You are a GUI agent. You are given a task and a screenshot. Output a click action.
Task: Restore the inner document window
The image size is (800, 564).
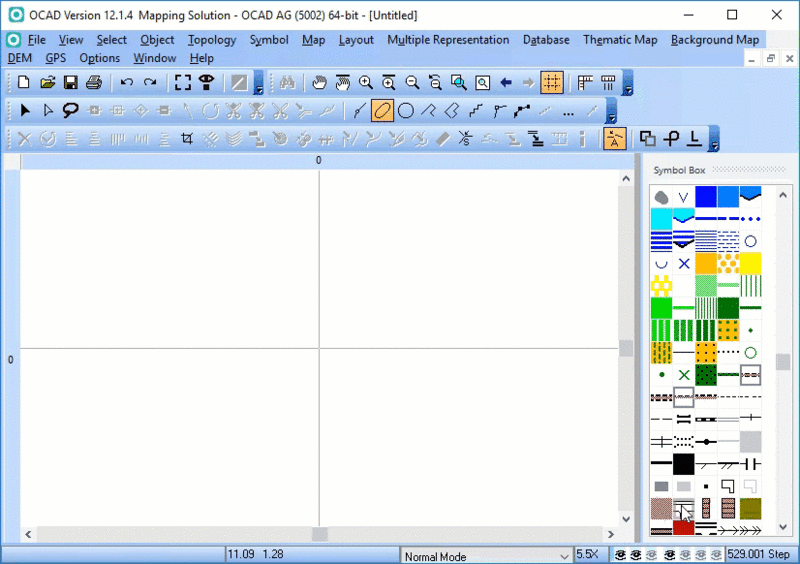point(770,59)
